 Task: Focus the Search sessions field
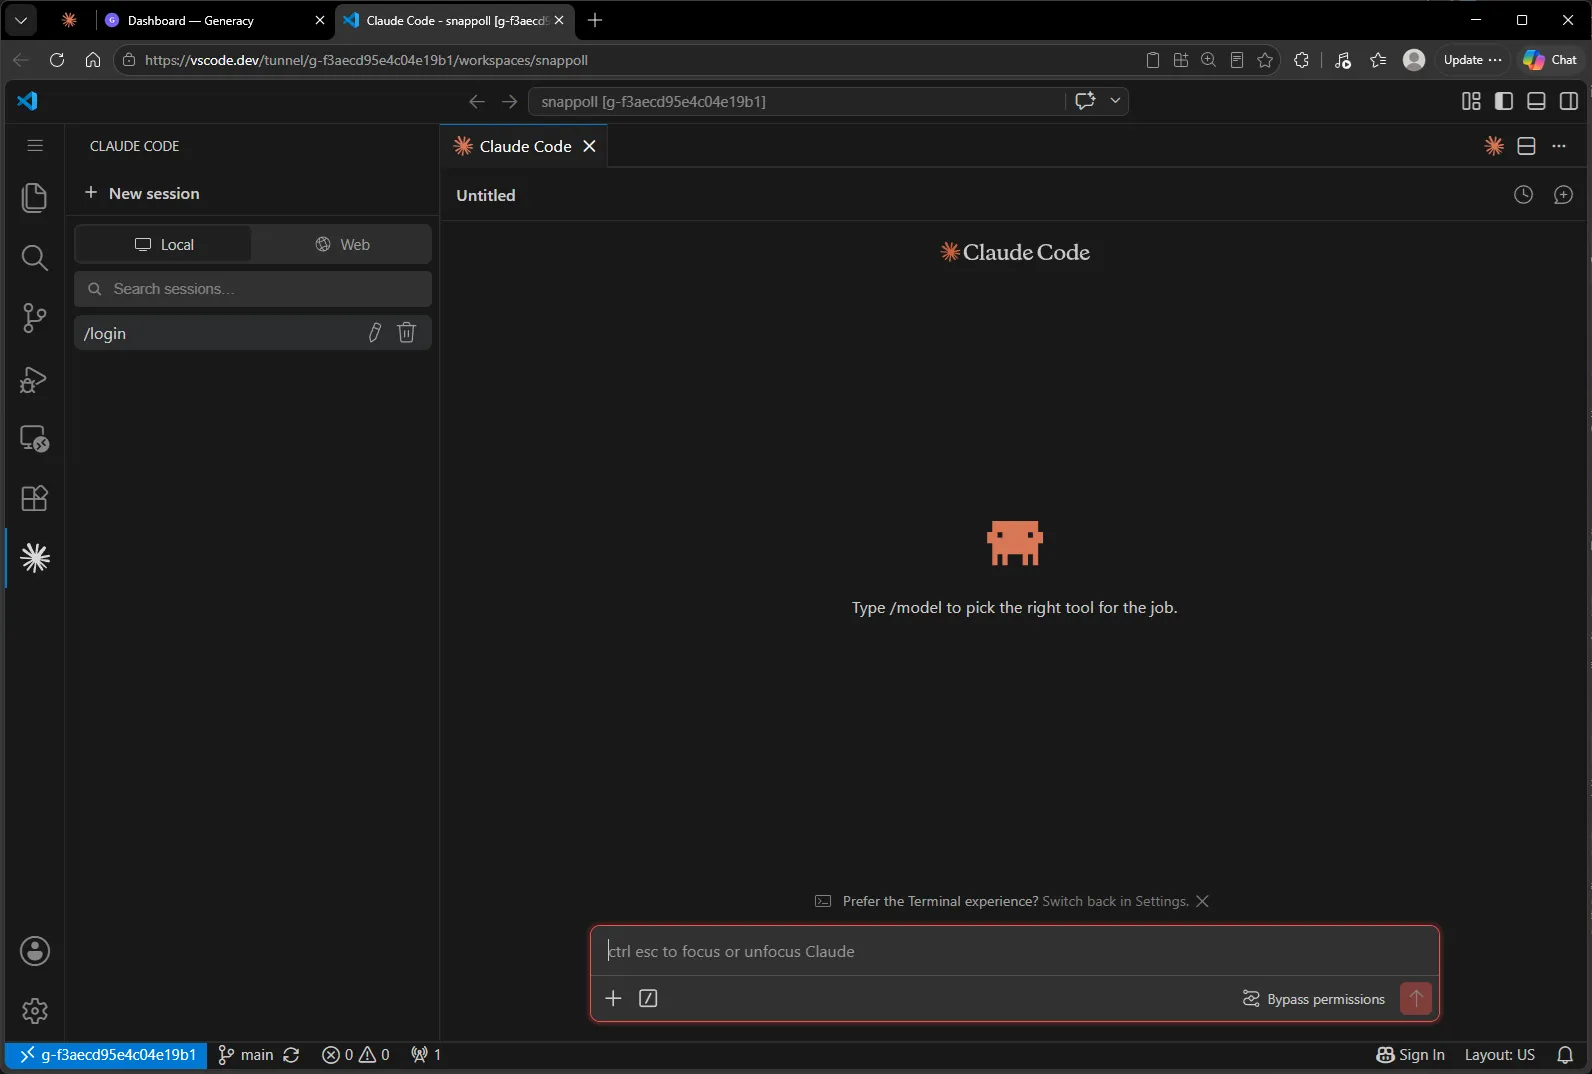coord(253,289)
